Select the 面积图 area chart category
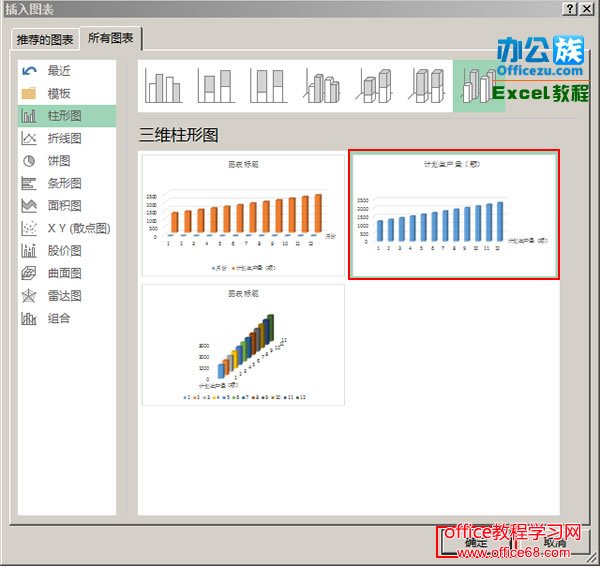Viewport: 600px width, 569px height. pos(67,206)
